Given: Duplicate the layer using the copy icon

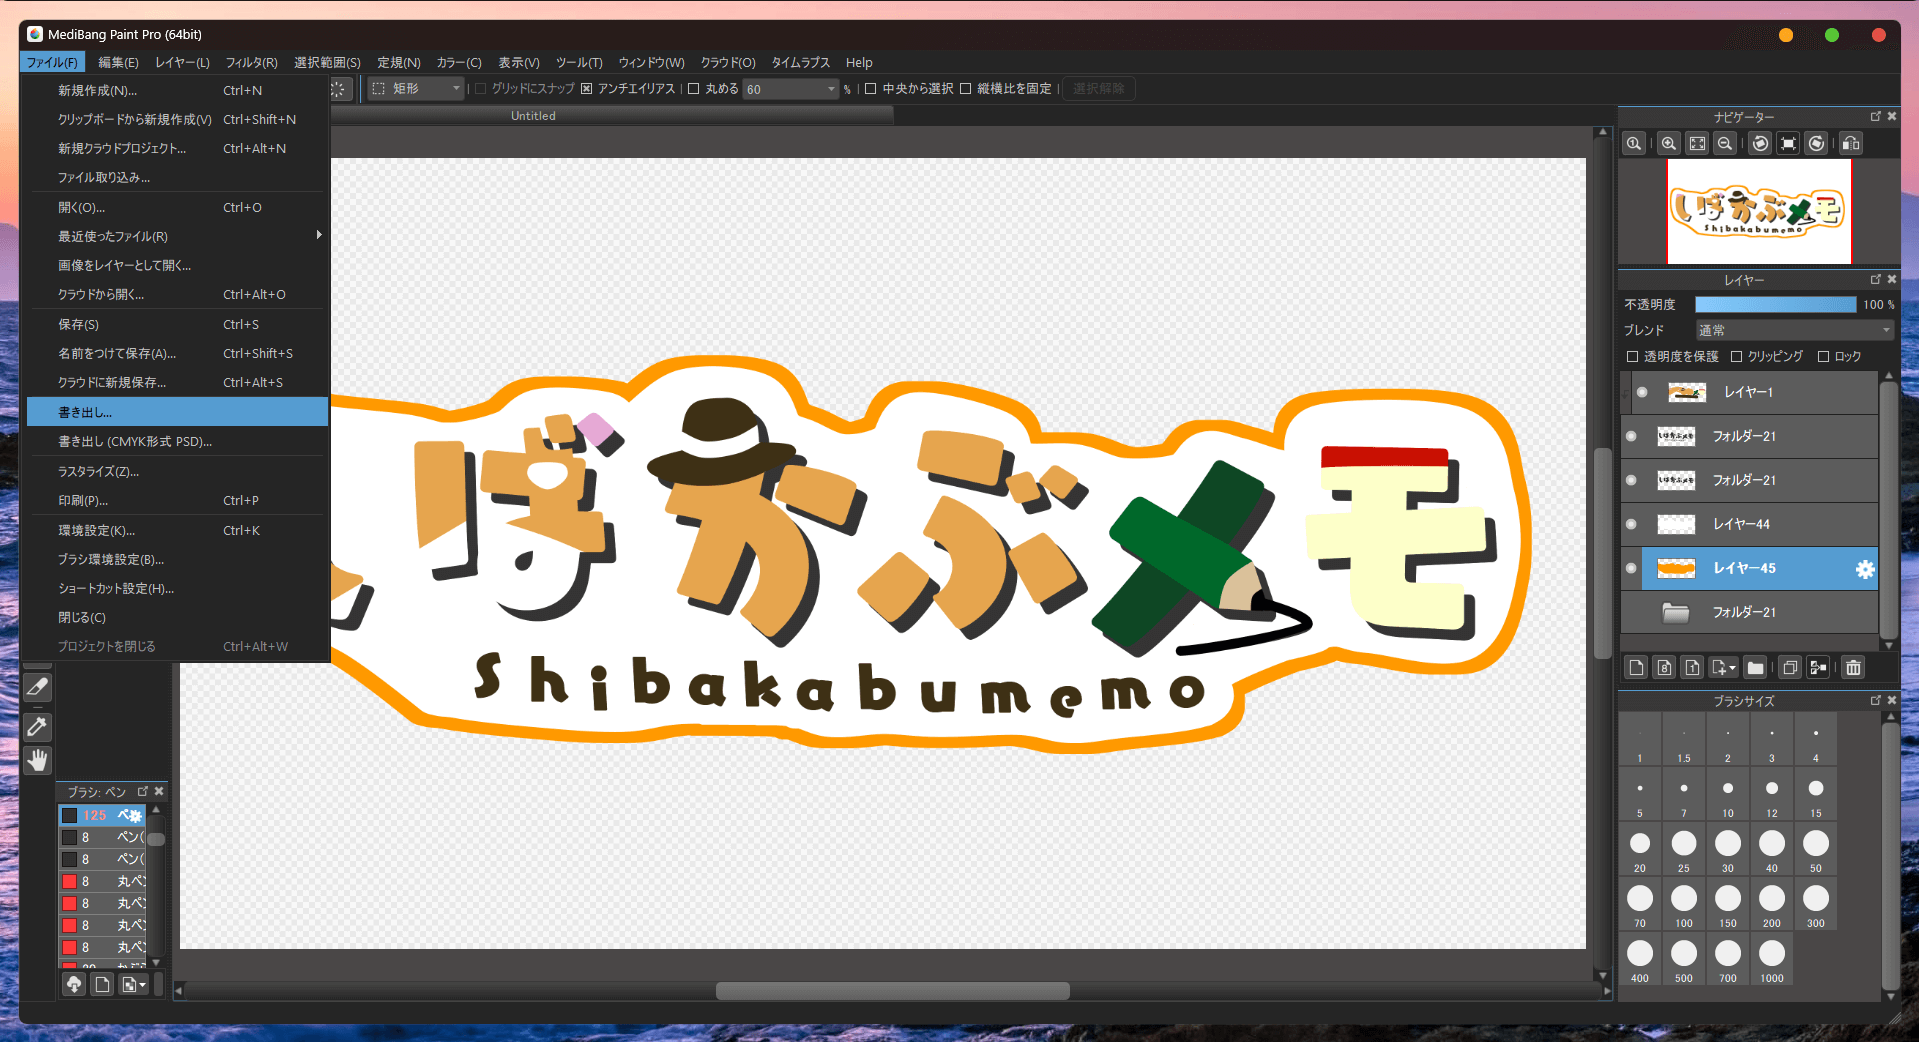Looking at the screenshot, I should pos(1790,668).
